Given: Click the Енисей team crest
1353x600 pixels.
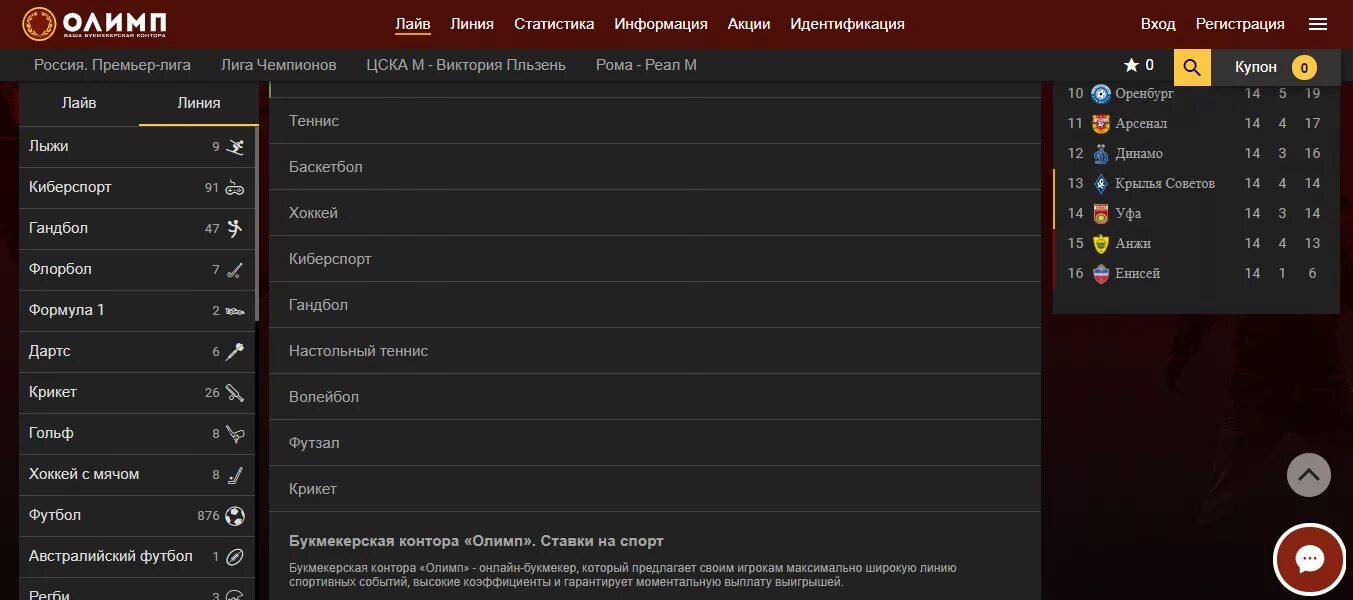Looking at the screenshot, I should 1101,274.
